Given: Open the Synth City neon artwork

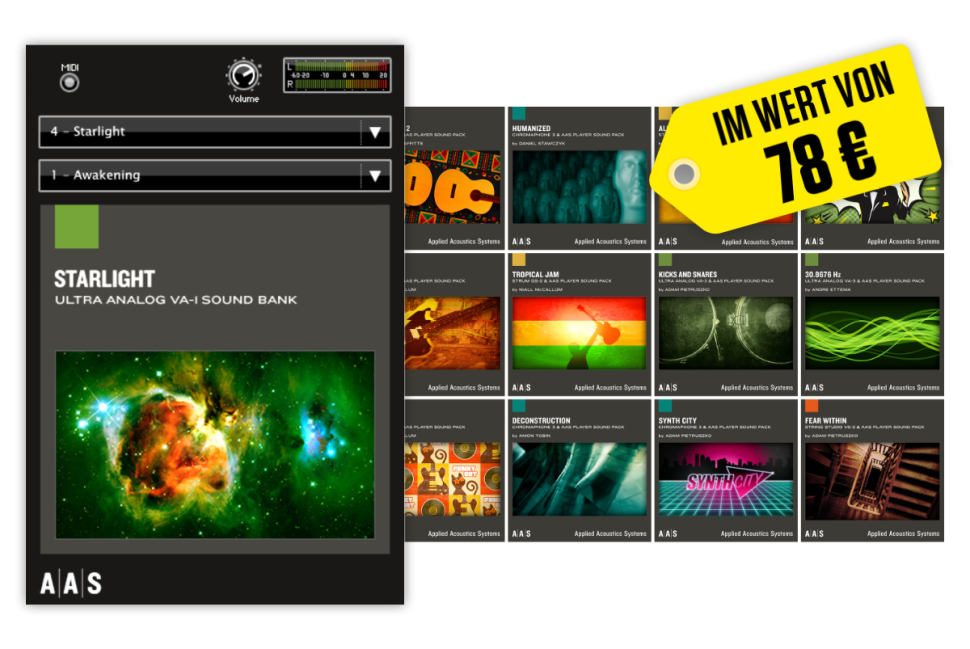Looking at the screenshot, I should coord(726,479).
